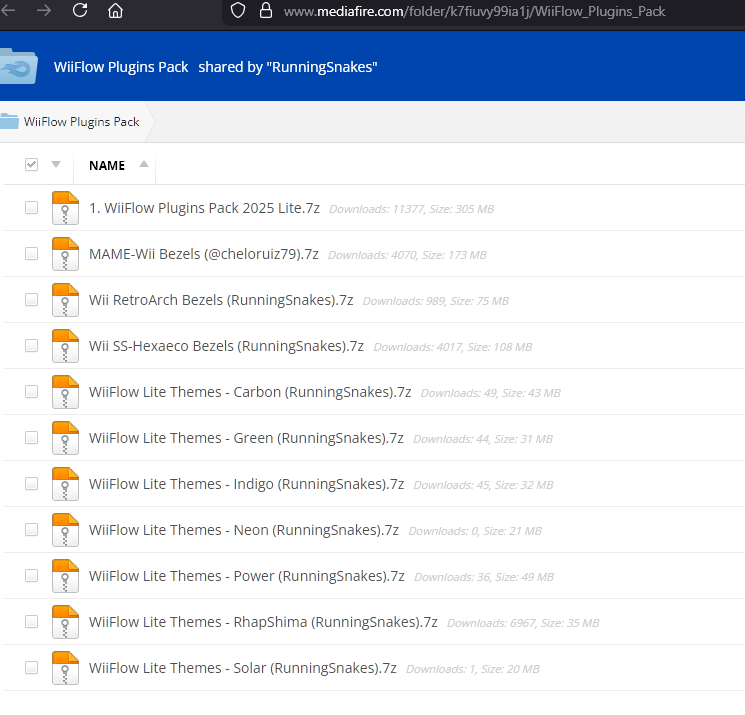Open the shield tracking protection icon

(238, 10)
